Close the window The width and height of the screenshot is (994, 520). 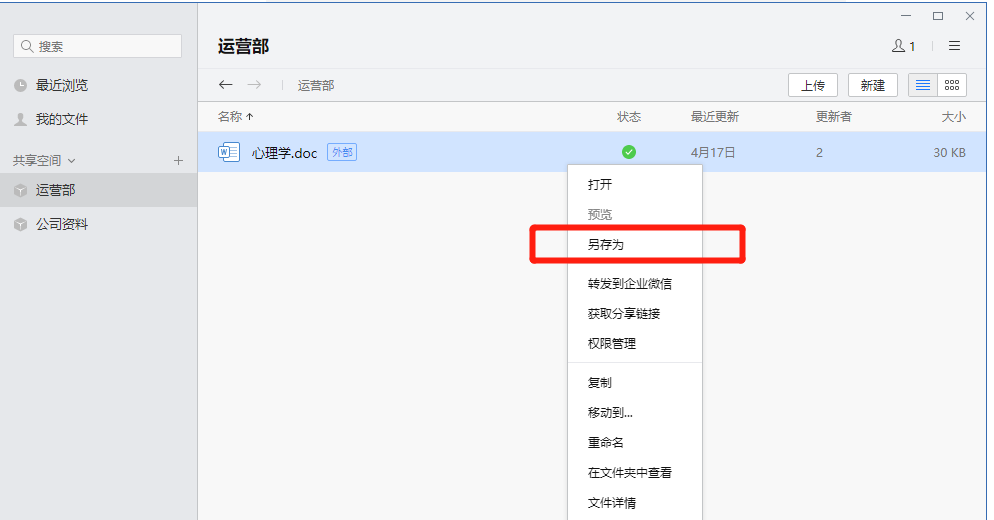970,16
